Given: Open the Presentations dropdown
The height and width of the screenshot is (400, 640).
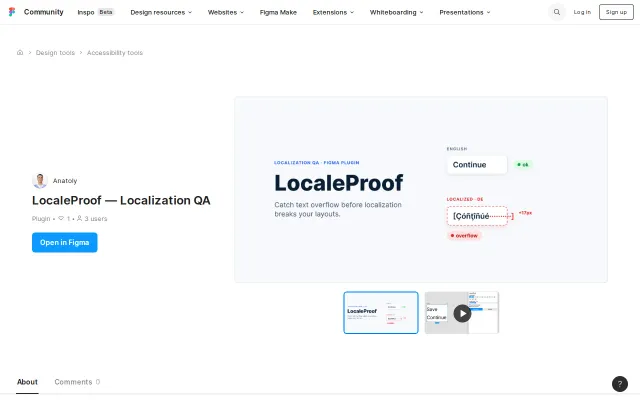Looking at the screenshot, I should [465, 12].
